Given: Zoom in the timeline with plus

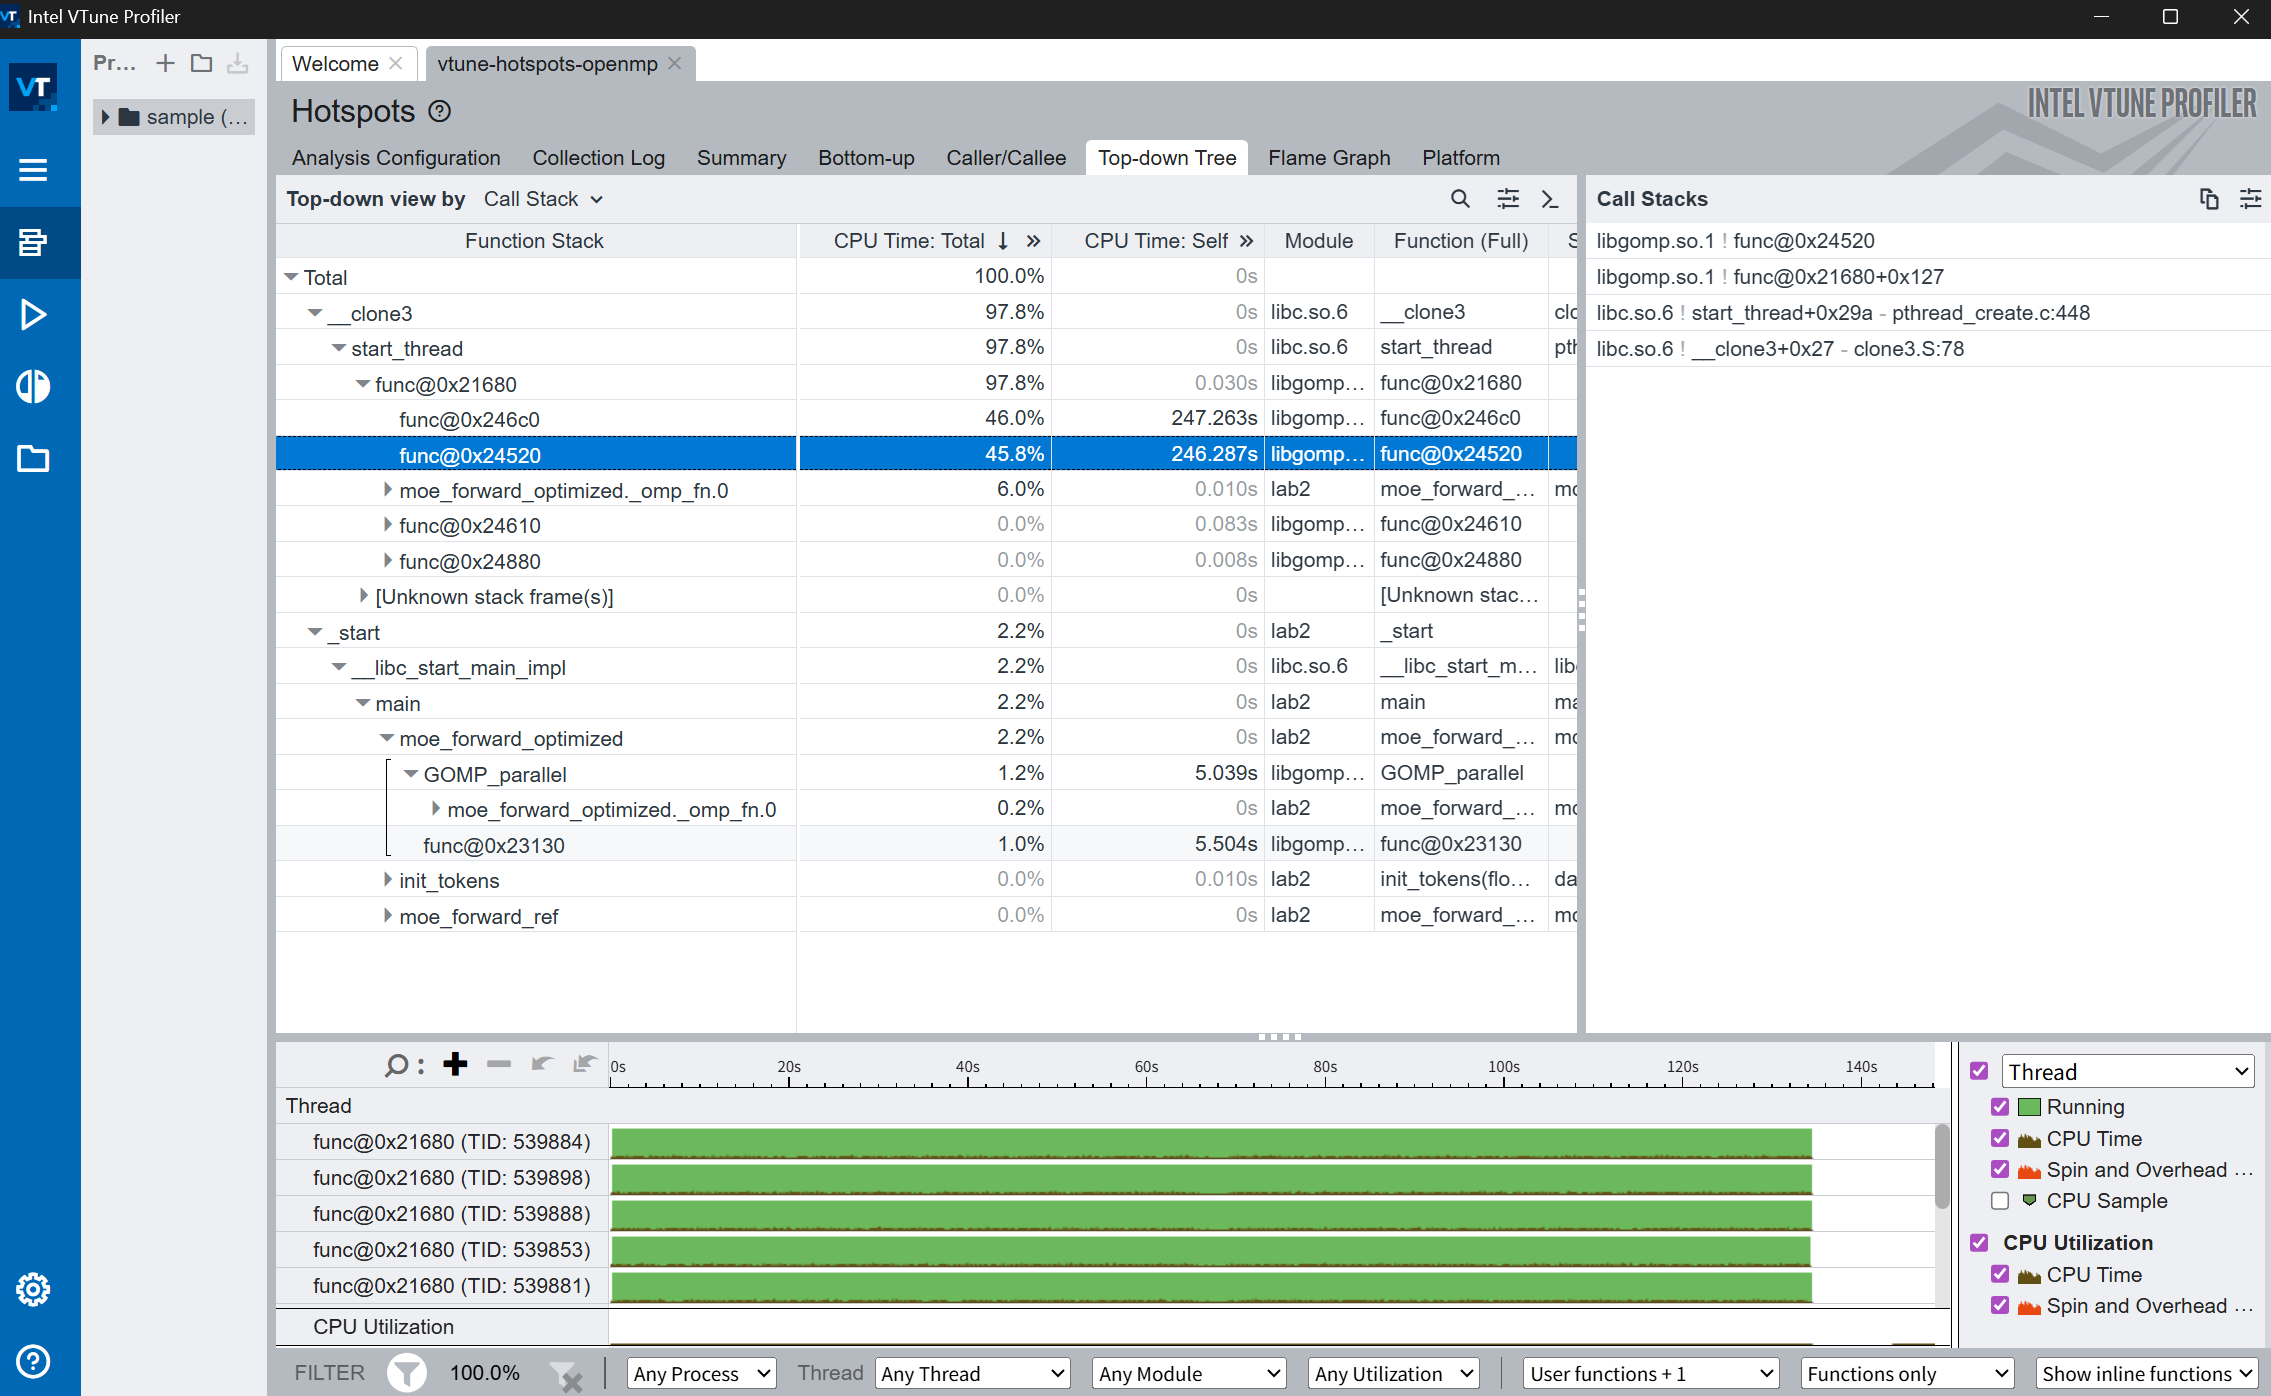Looking at the screenshot, I should click(456, 1064).
